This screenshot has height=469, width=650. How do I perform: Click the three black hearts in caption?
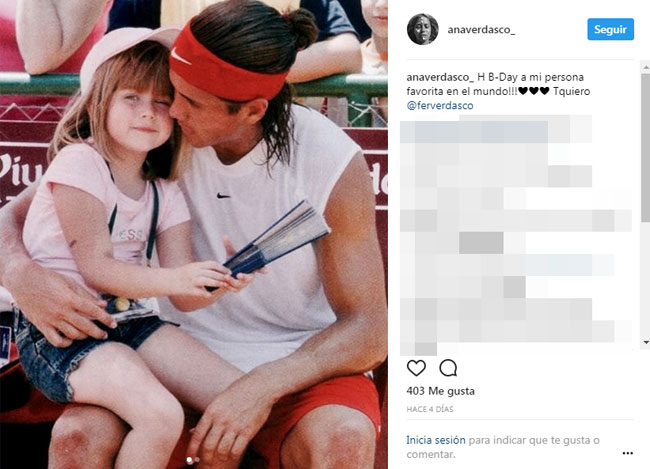tap(534, 91)
